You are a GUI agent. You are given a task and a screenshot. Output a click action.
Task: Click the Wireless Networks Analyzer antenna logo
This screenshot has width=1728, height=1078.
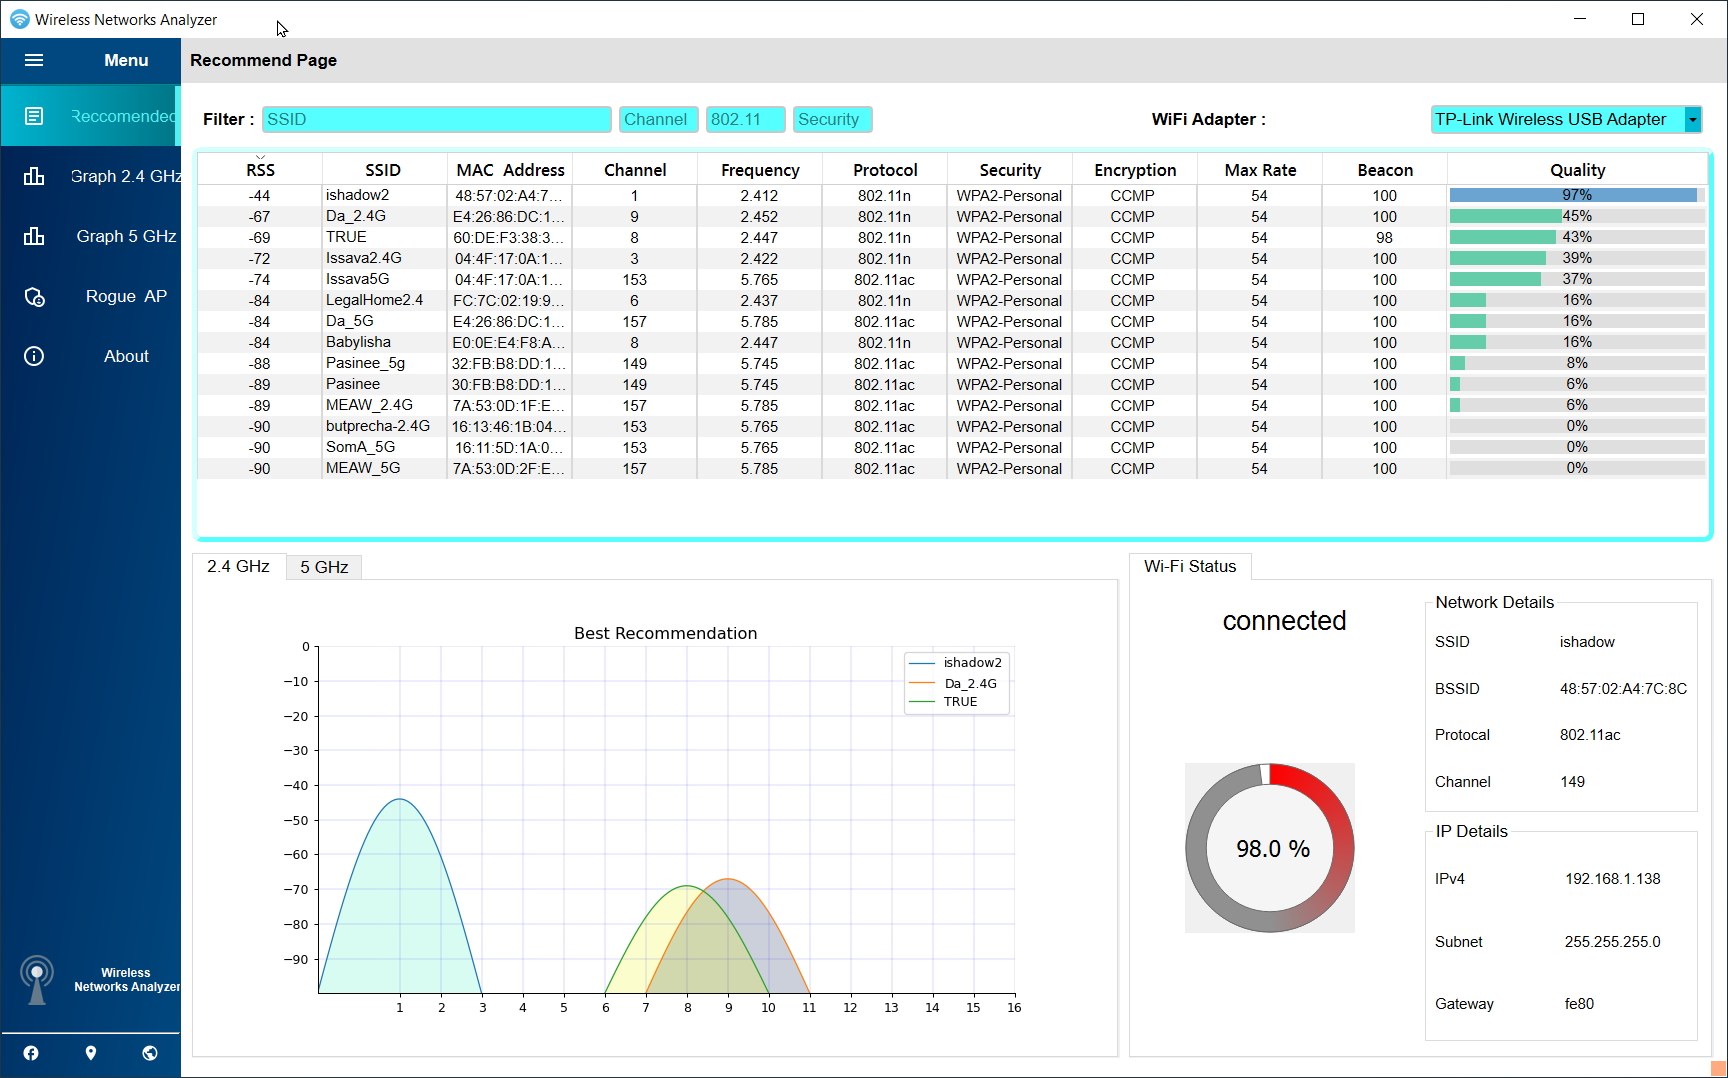(x=37, y=980)
